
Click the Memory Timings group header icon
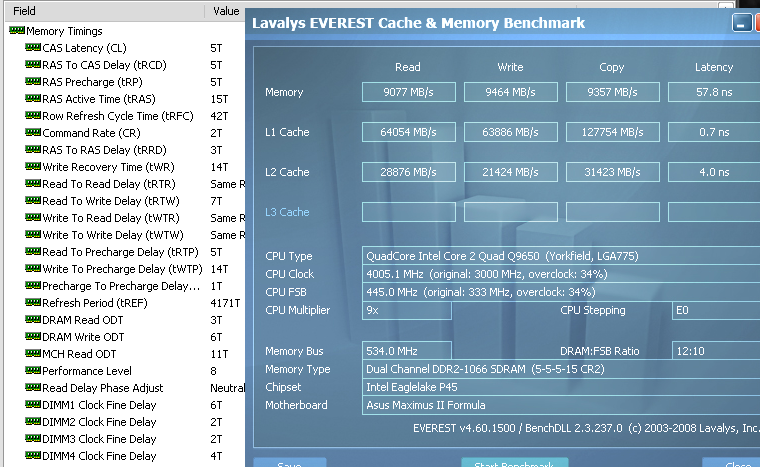(17, 31)
